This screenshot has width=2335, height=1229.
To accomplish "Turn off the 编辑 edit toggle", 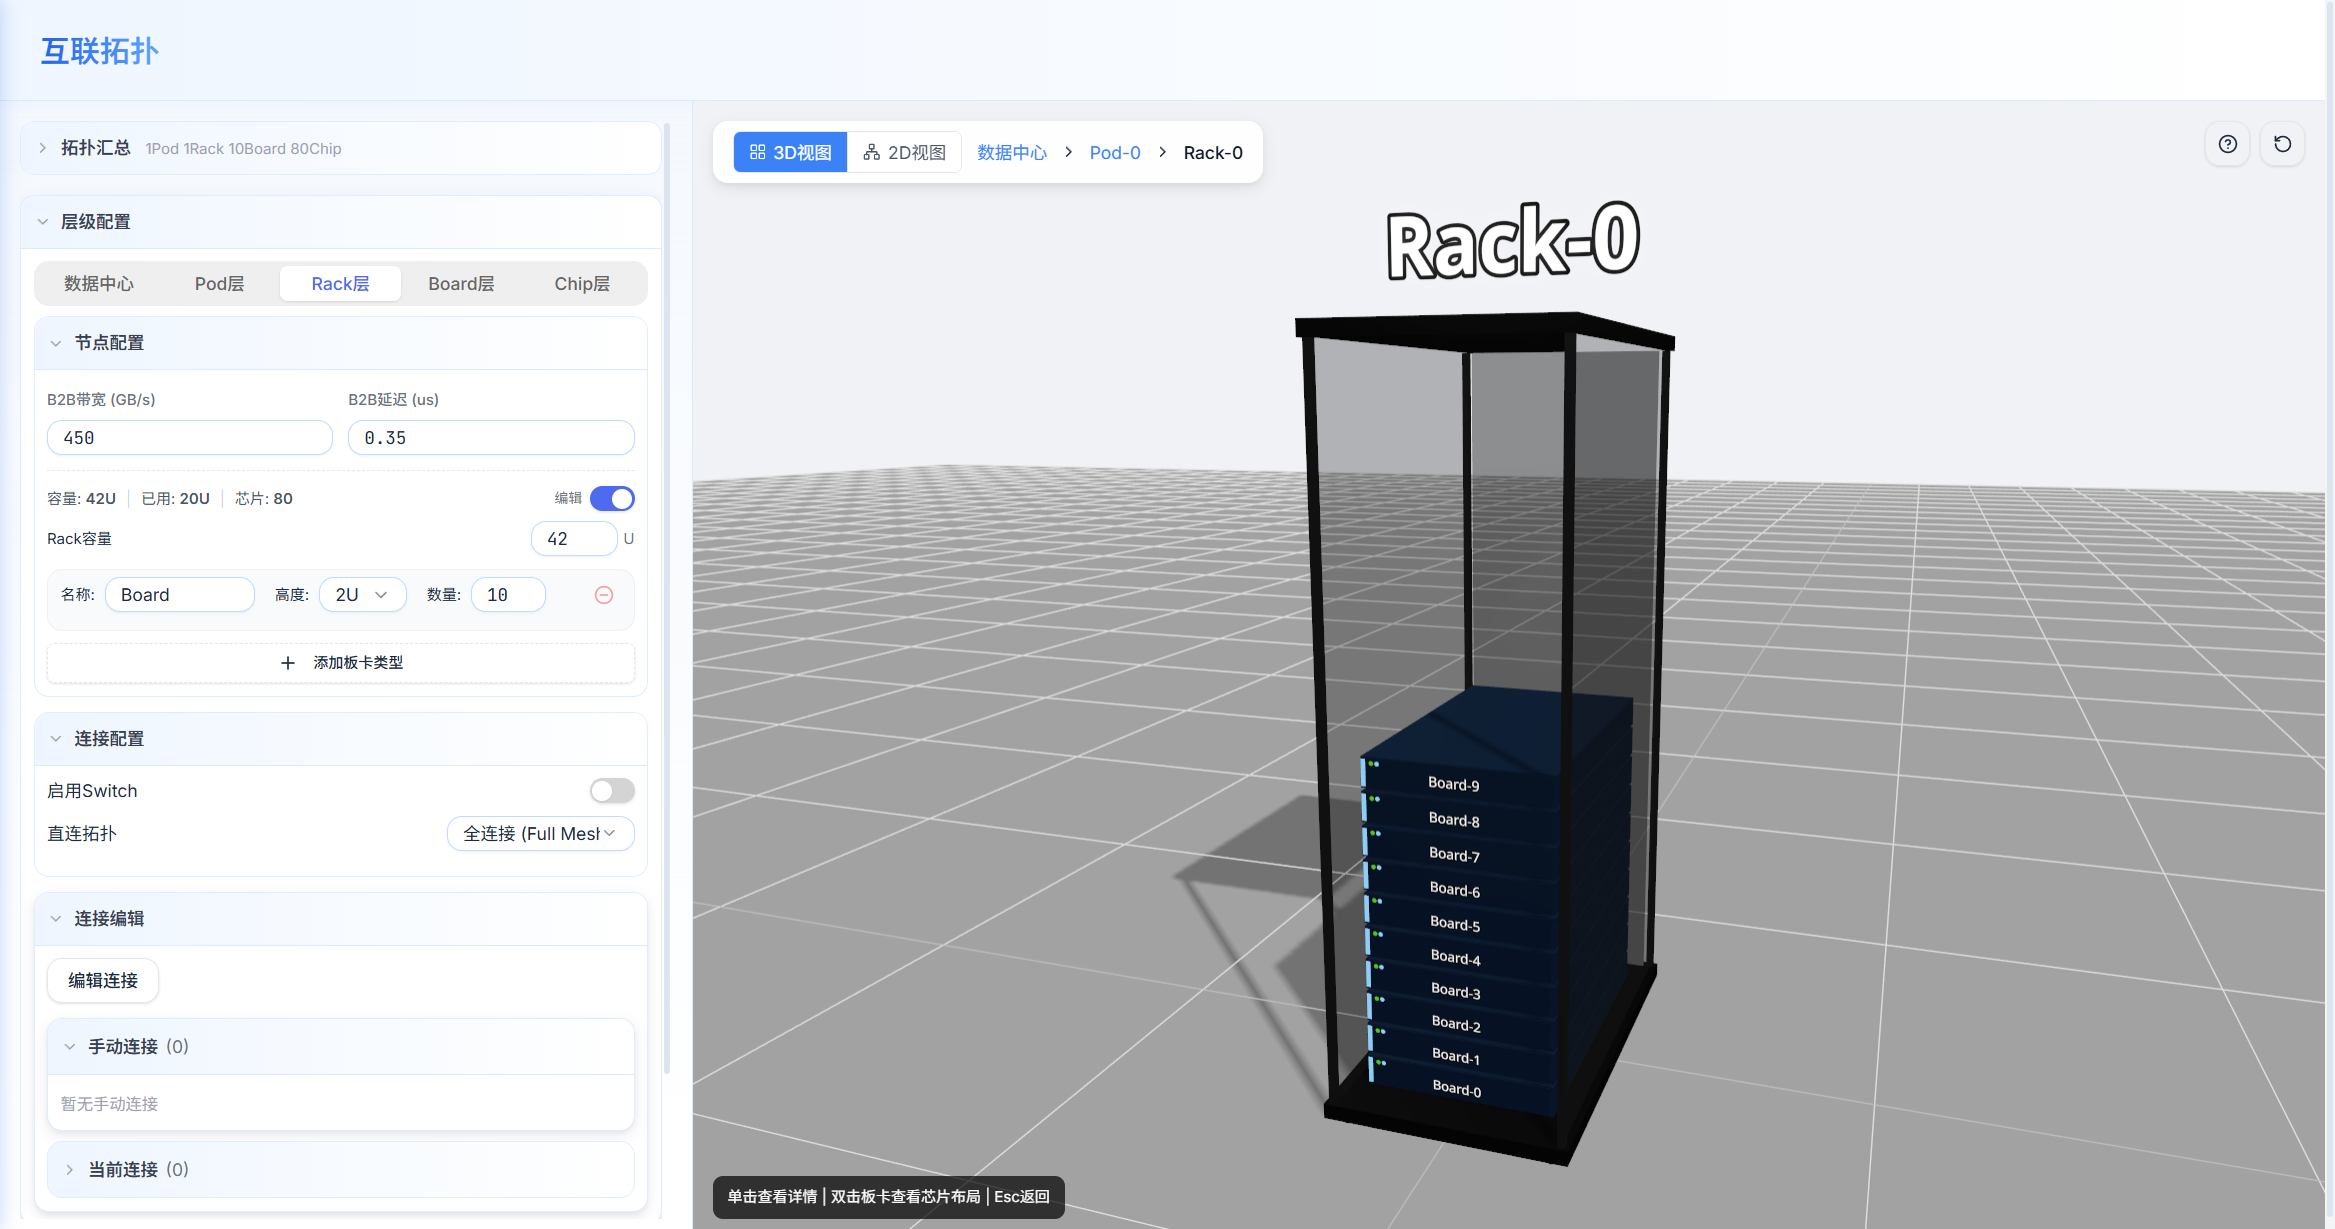I will click(612, 498).
